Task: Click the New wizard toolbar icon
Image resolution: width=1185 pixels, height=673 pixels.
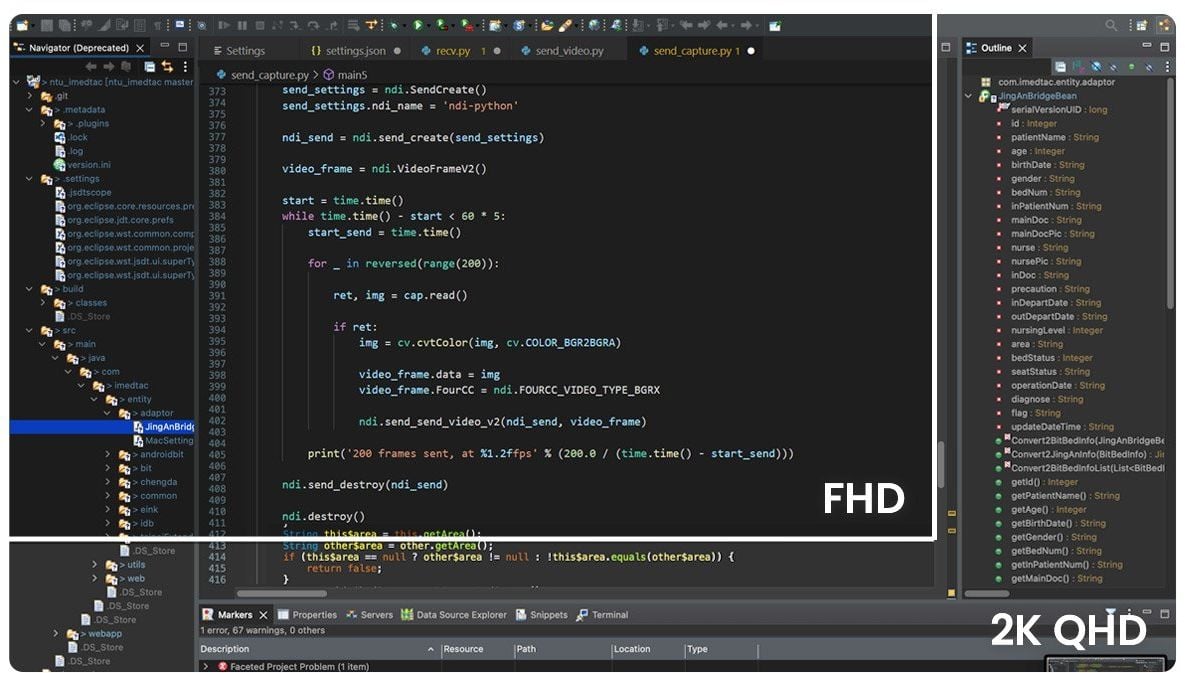Action: tap(22, 25)
